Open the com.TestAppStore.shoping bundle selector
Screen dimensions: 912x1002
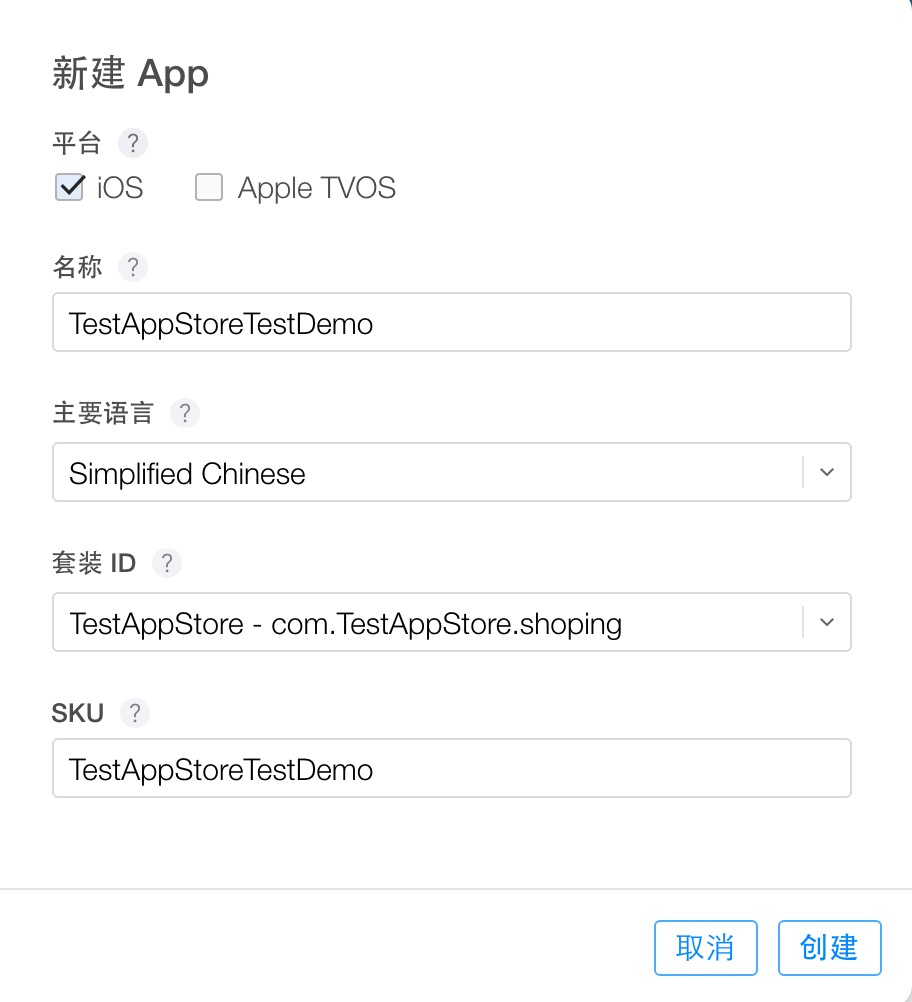pos(430,622)
